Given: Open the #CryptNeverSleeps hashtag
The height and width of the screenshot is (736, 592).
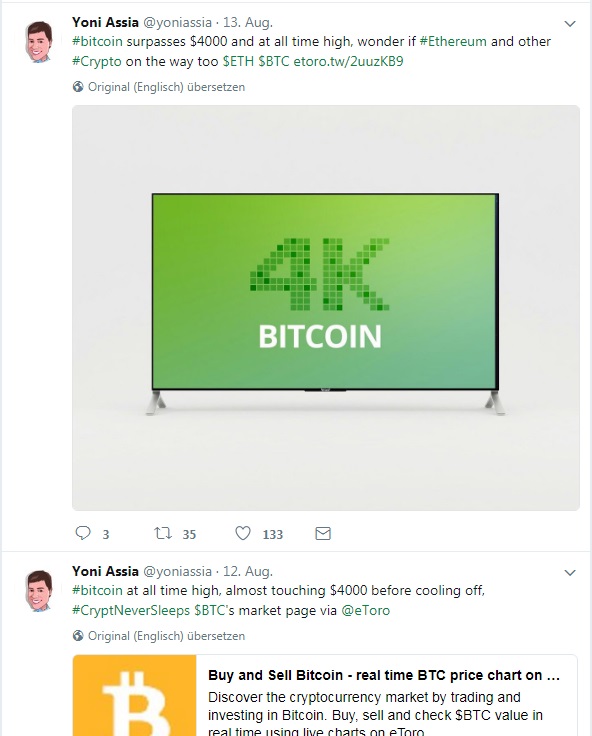Looking at the screenshot, I should (131, 610).
